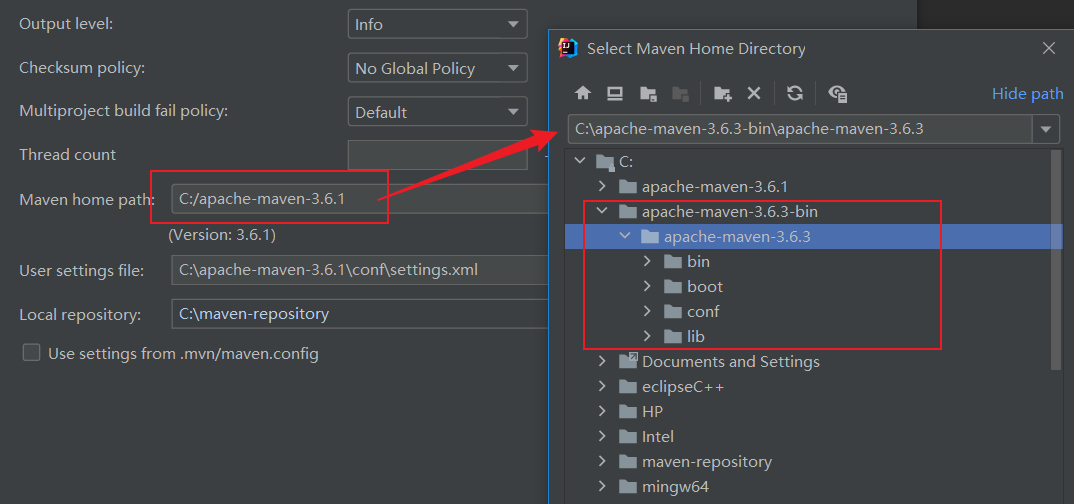
Task: Click the "Checksum policy:" label
Action: 82,68
